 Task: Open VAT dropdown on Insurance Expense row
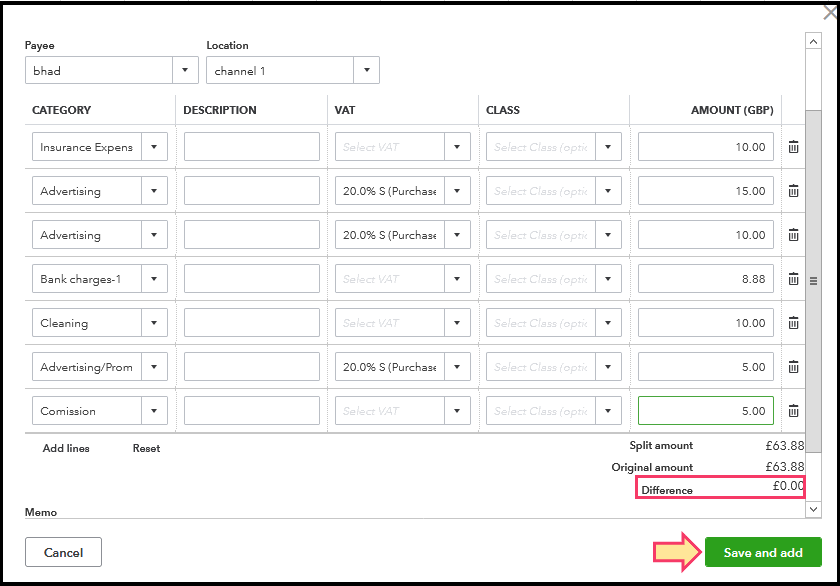click(457, 147)
